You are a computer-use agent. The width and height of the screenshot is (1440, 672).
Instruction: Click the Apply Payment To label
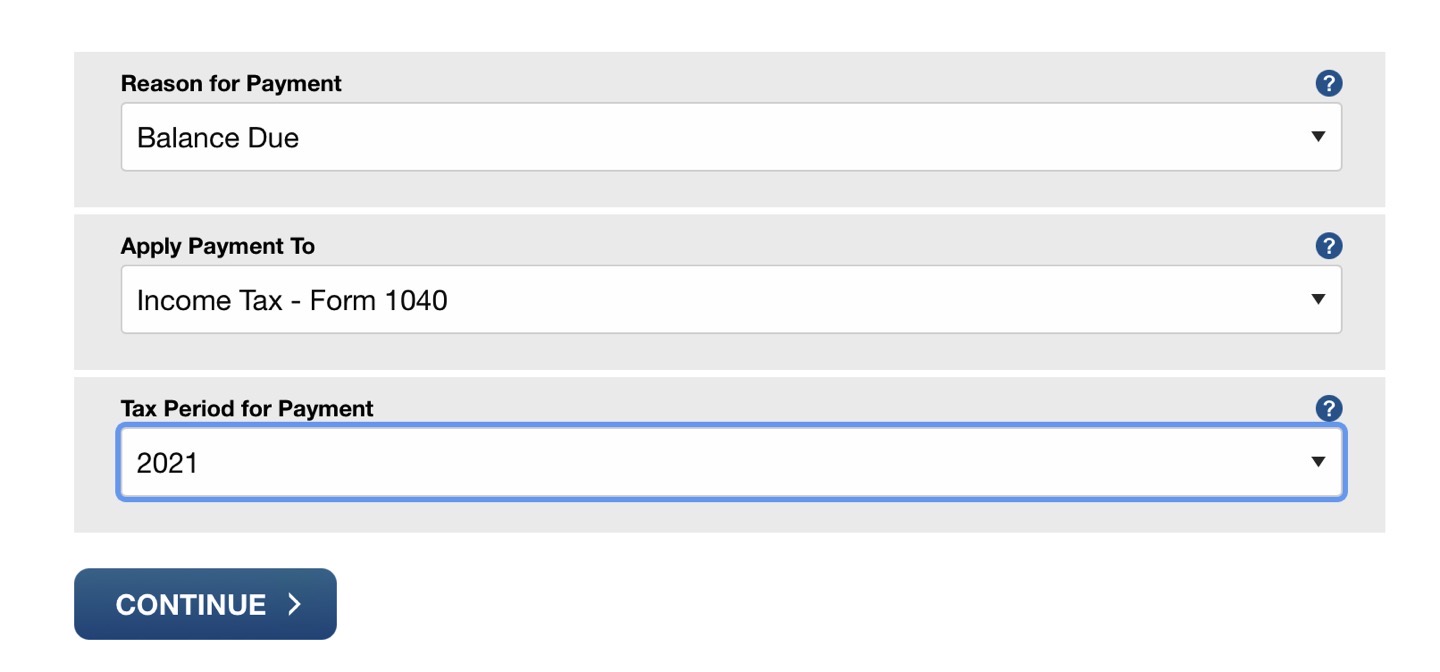click(218, 246)
